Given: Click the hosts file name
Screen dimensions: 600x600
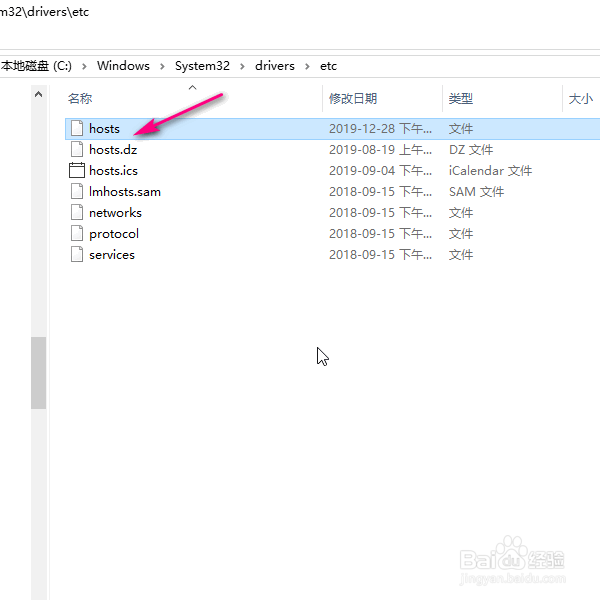Looking at the screenshot, I should [104, 129].
